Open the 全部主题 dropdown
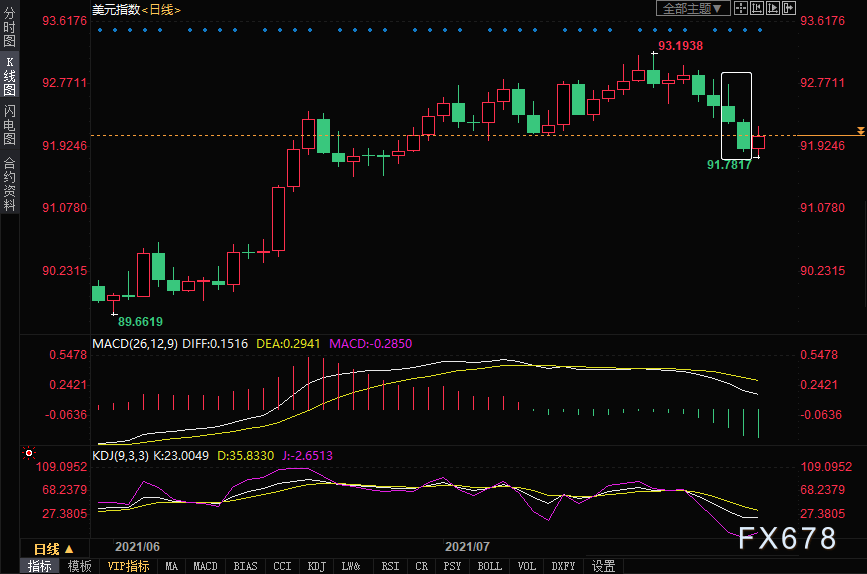The height and width of the screenshot is (574, 867). coord(693,8)
